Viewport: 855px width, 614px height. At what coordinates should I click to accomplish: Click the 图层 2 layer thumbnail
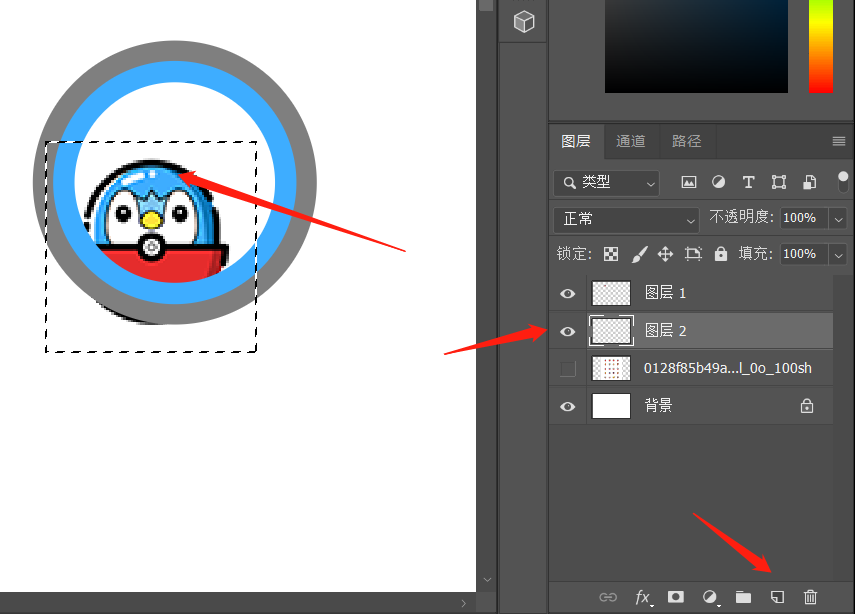[611, 331]
